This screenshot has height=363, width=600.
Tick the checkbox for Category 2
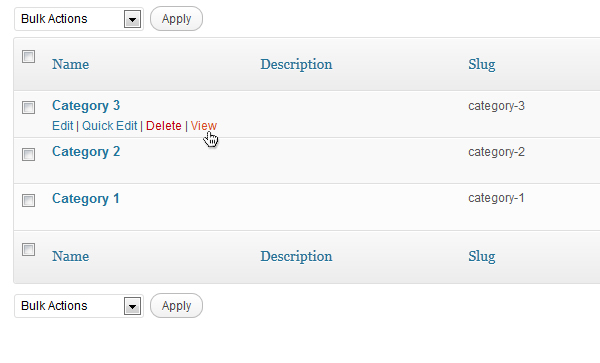28,155
